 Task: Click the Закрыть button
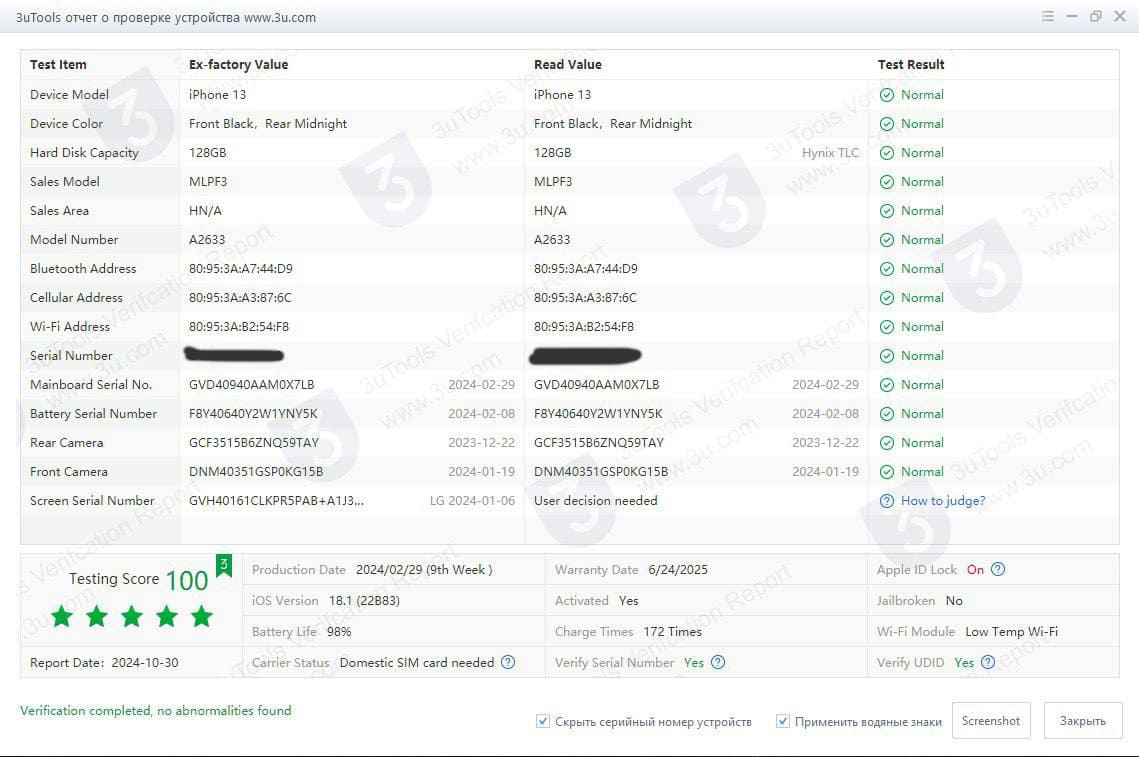(x=1082, y=721)
